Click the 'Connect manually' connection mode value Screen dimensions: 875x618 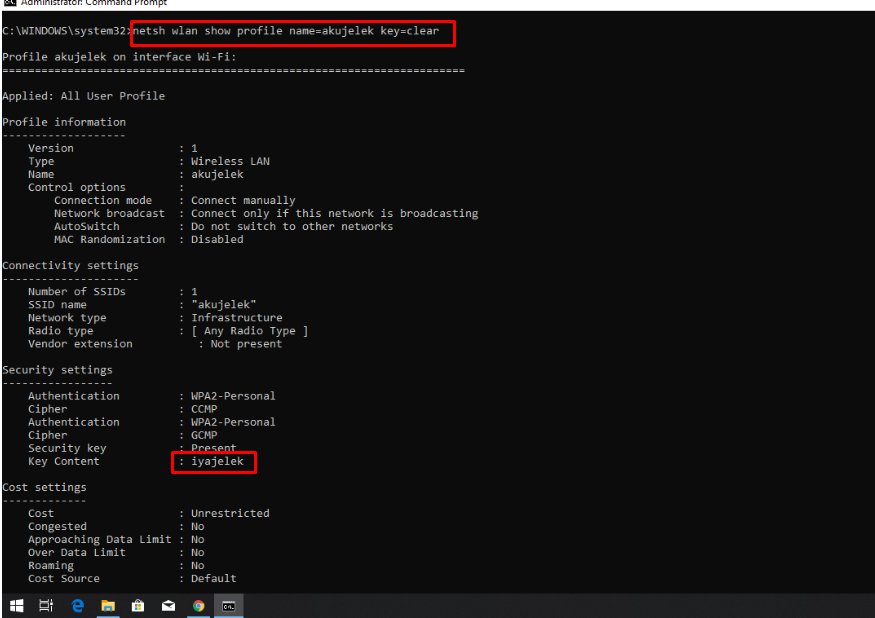pos(243,200)
